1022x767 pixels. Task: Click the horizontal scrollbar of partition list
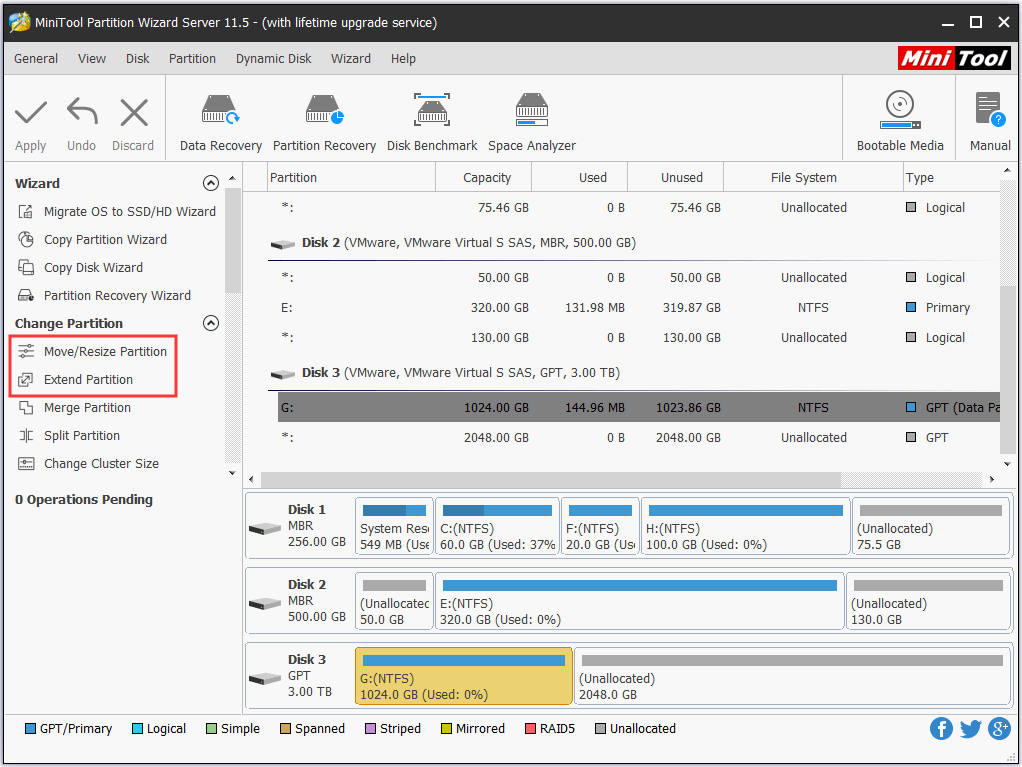point(551,480)
